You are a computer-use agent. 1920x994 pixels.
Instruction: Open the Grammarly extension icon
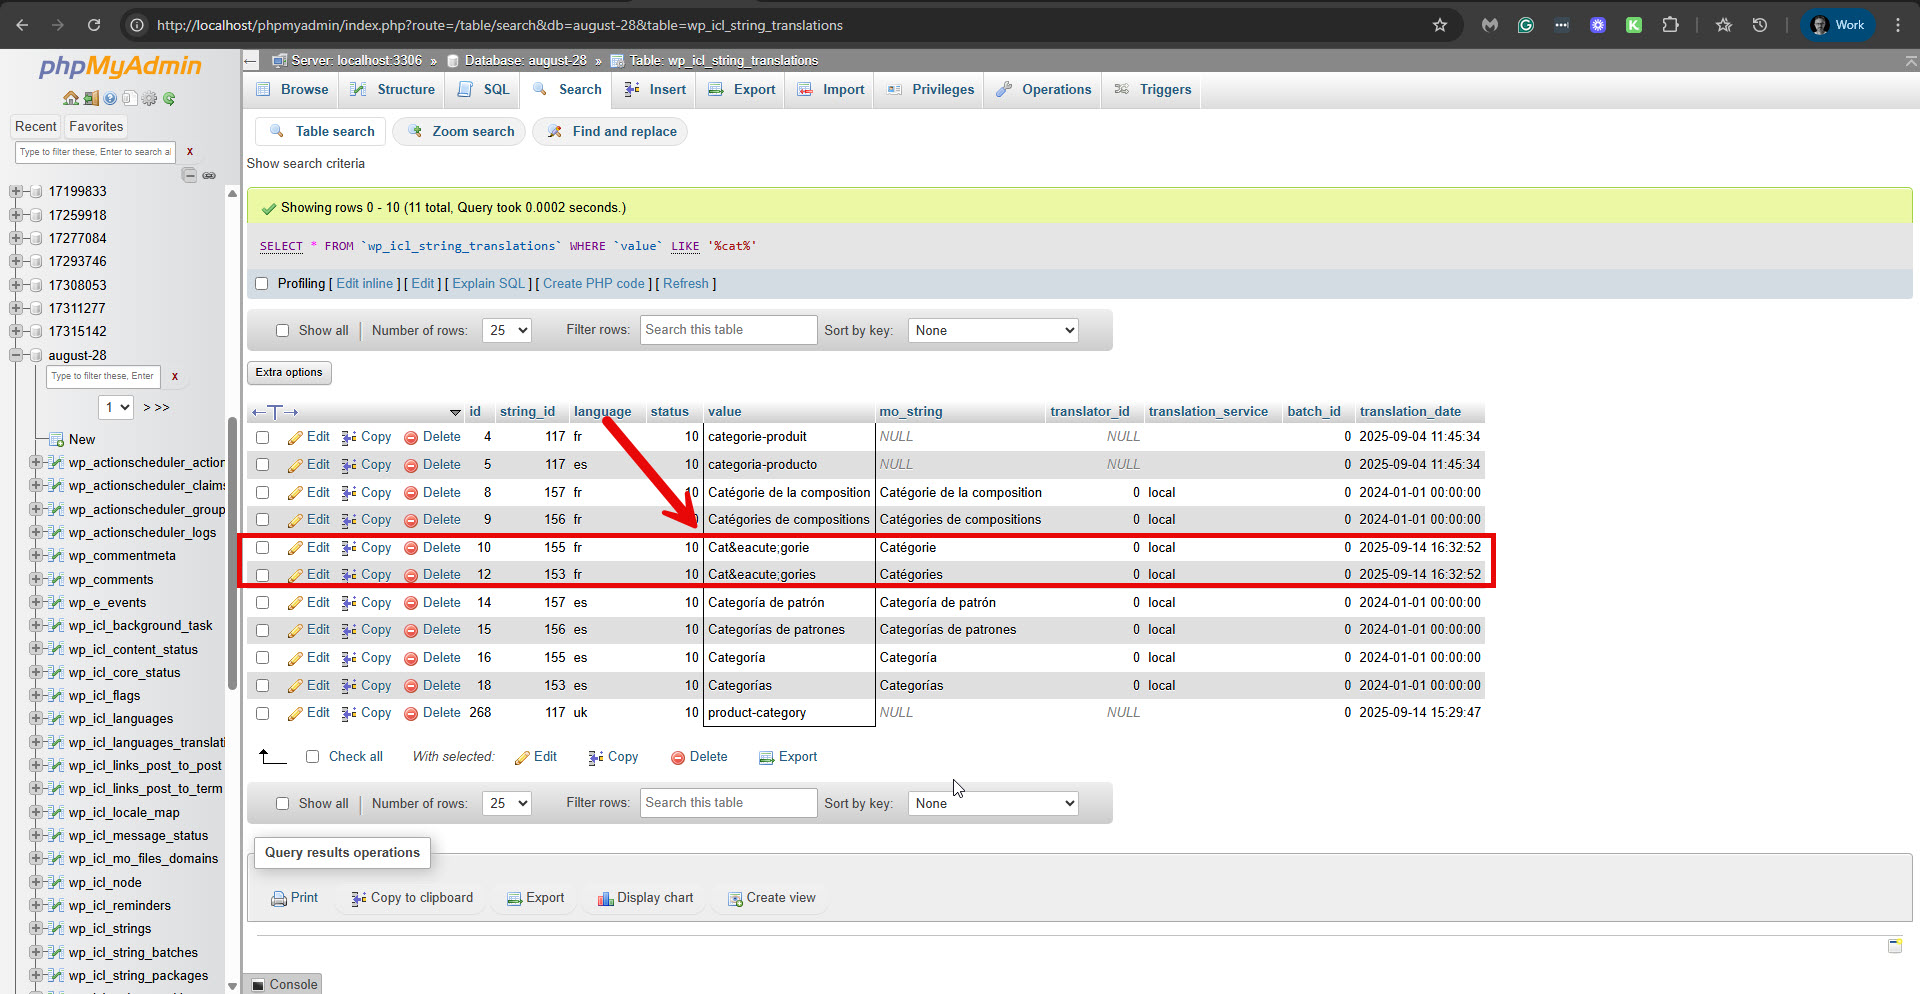[x=1525, y=25]
